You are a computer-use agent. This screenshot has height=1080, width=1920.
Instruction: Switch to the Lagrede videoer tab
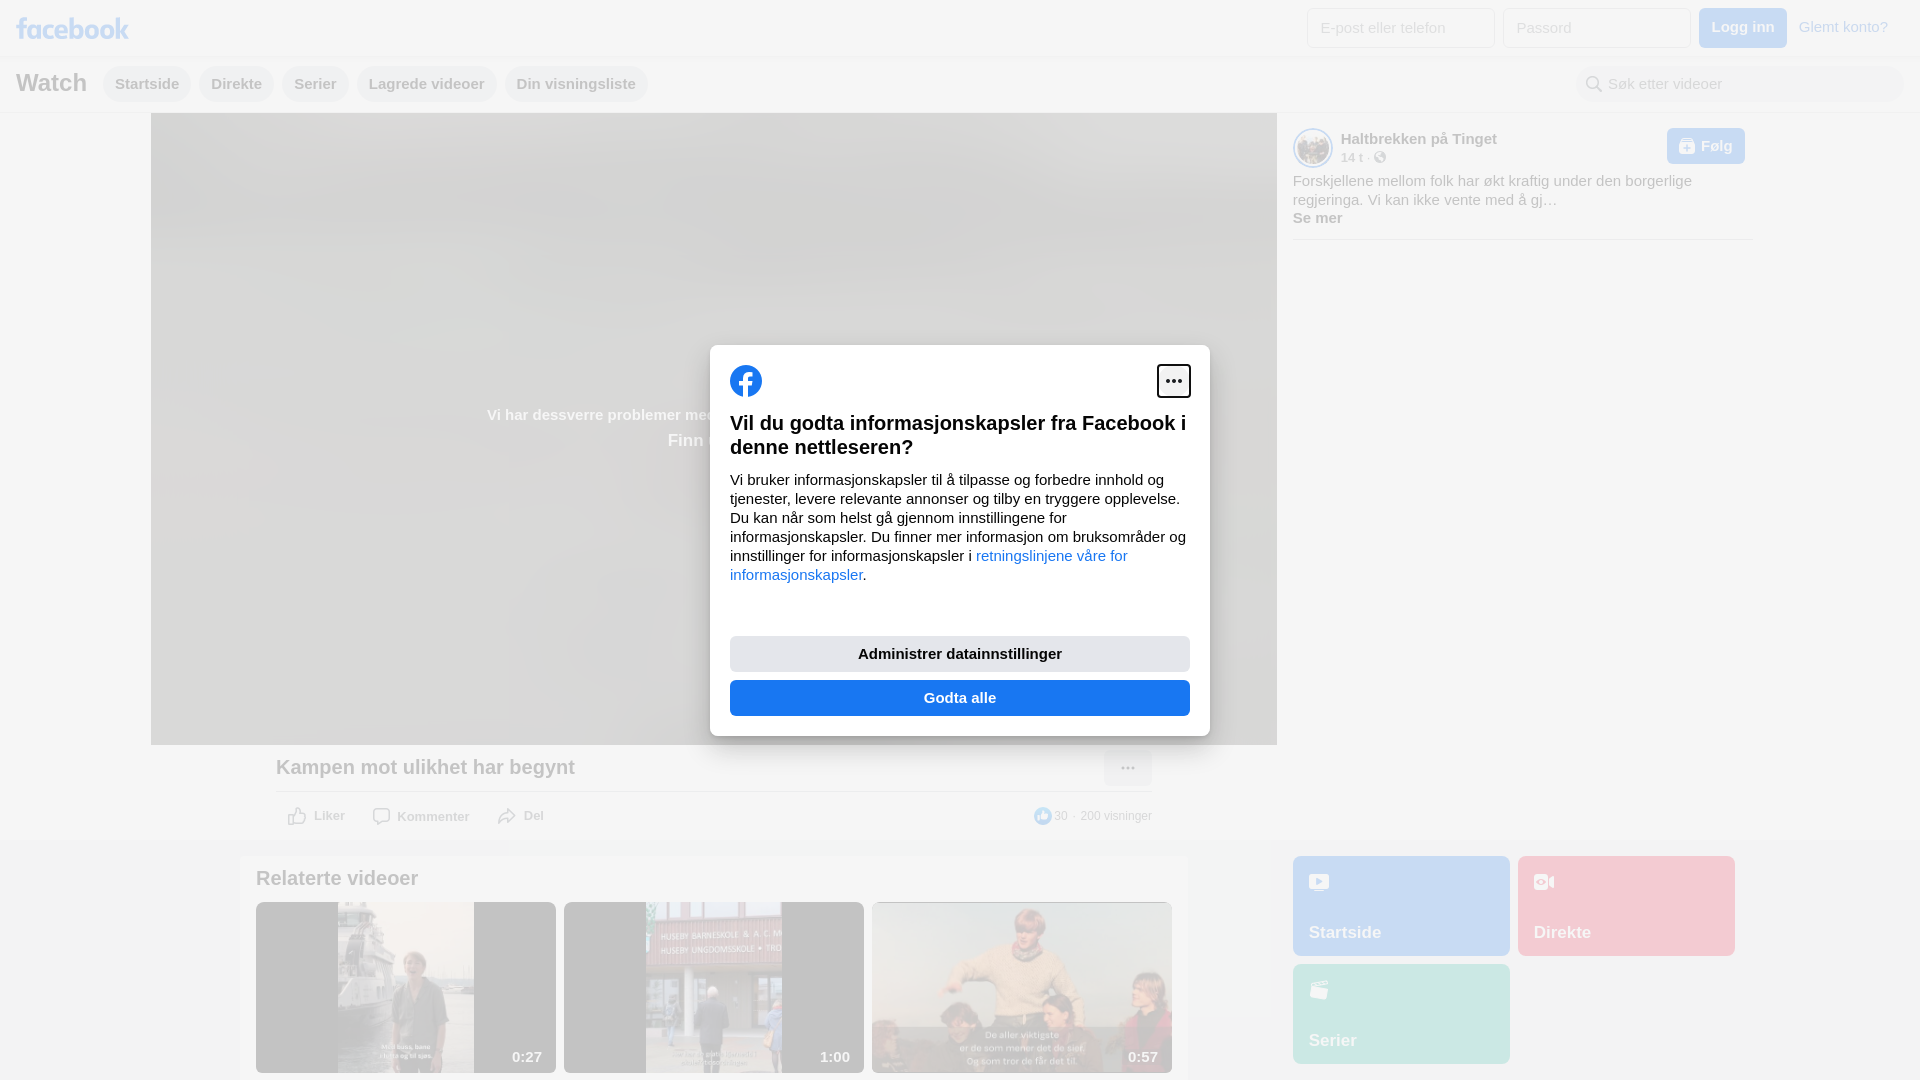(x=426, y=84)
